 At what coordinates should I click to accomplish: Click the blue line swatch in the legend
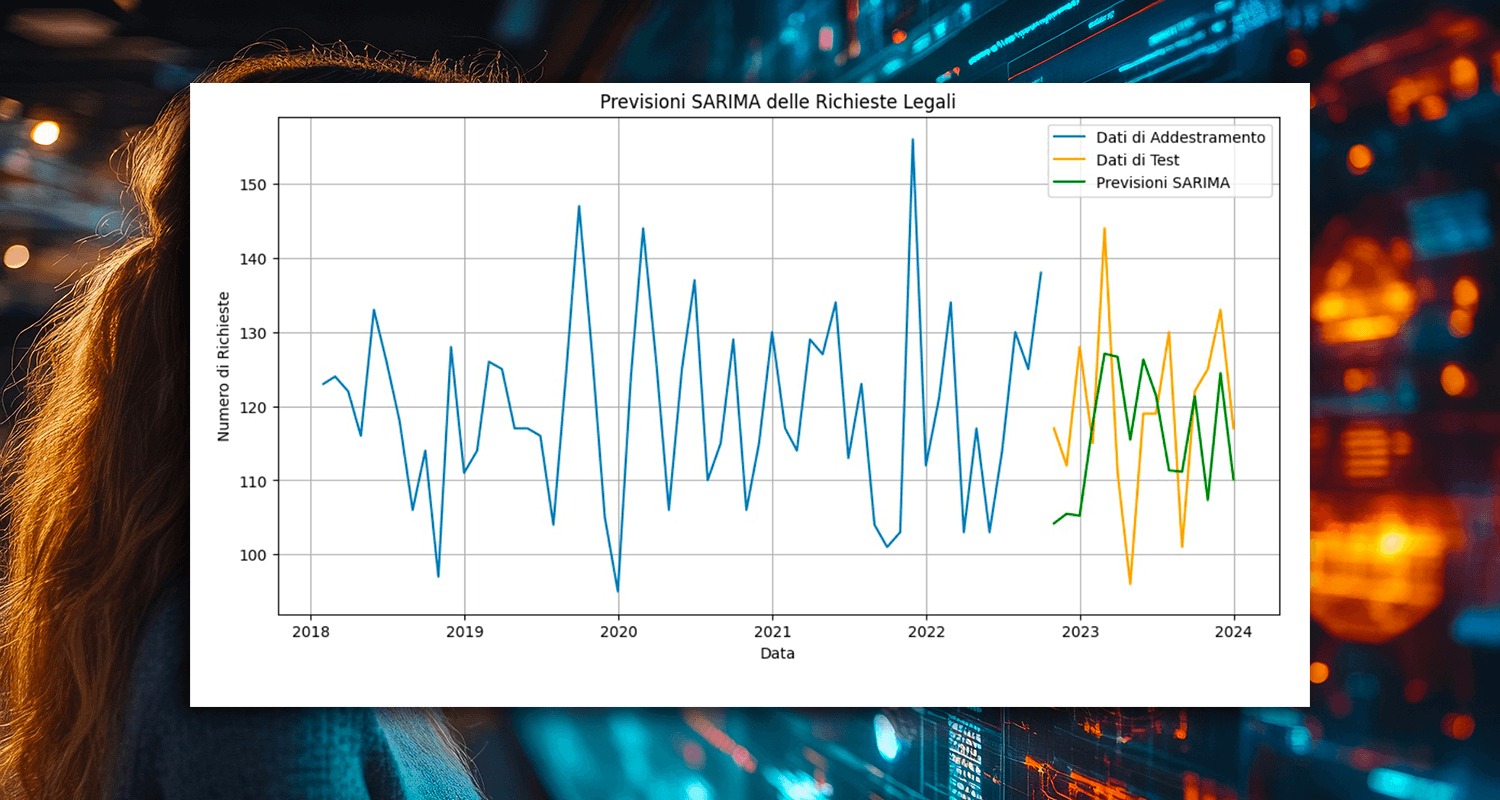pos(1067,137)
